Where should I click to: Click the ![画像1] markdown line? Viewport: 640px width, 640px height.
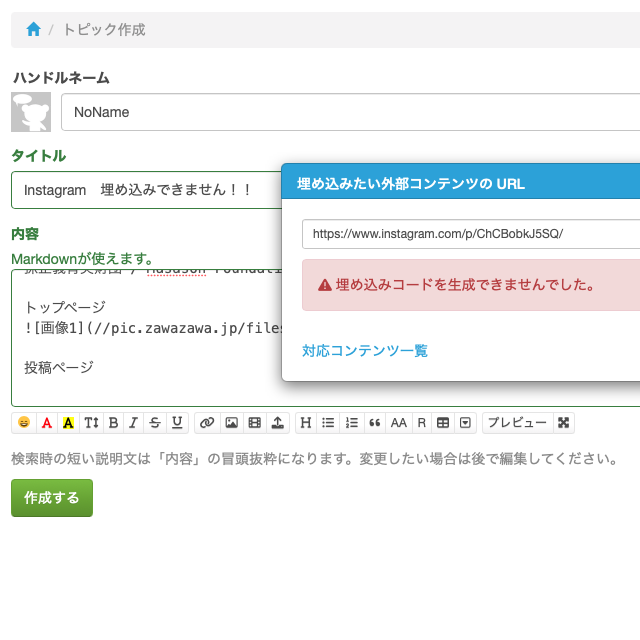coord(153,328)
